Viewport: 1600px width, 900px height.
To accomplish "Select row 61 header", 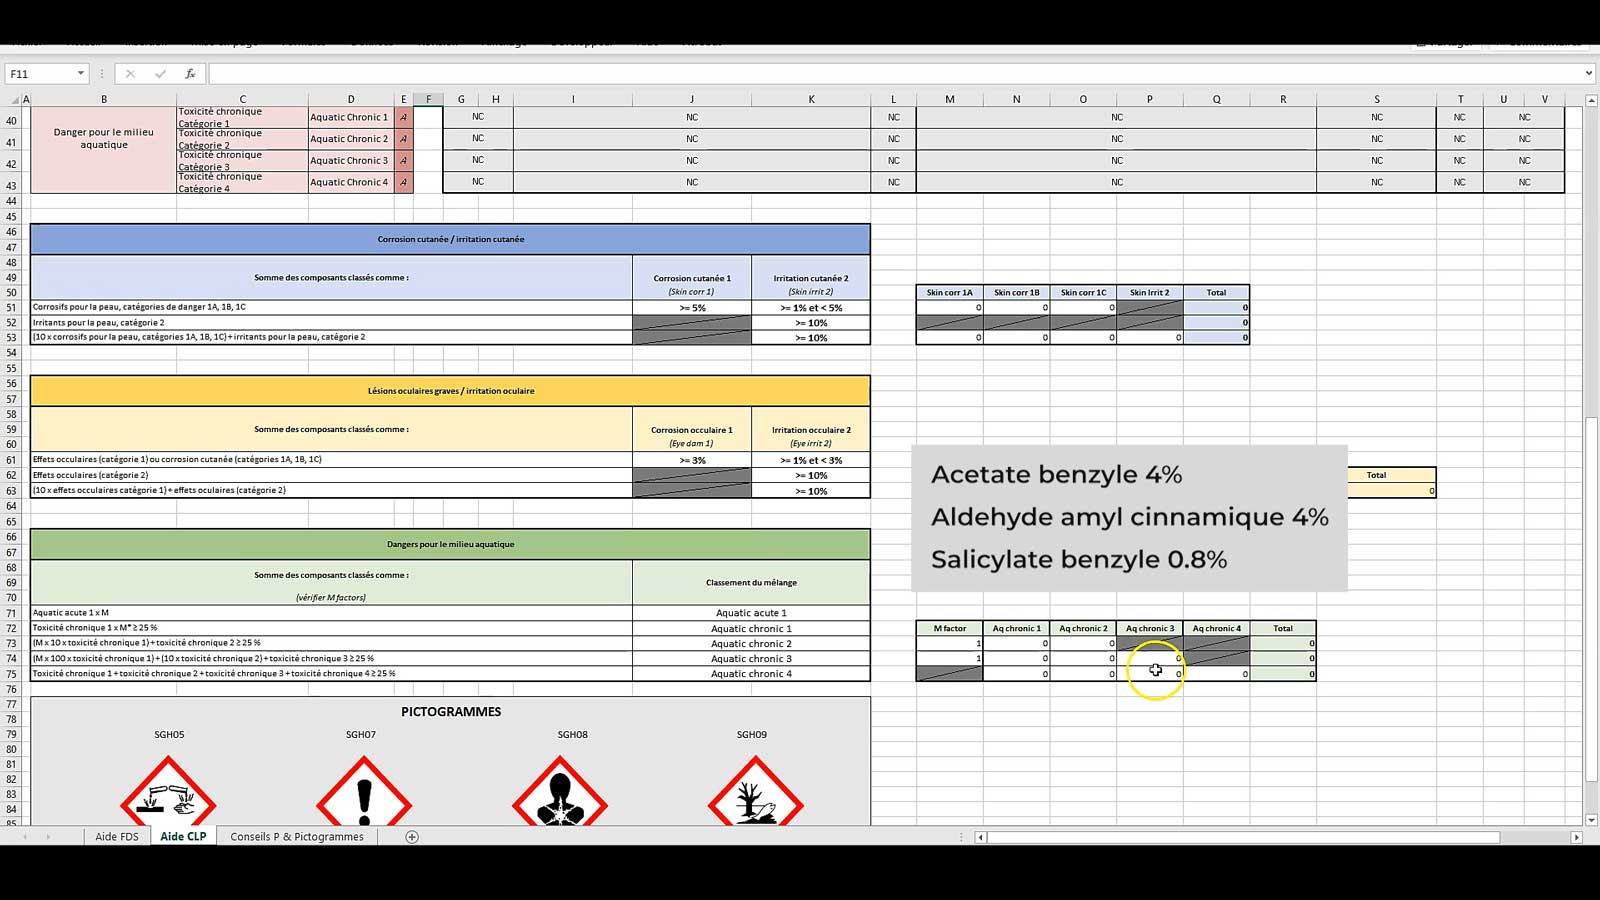I will coord(12,460).
